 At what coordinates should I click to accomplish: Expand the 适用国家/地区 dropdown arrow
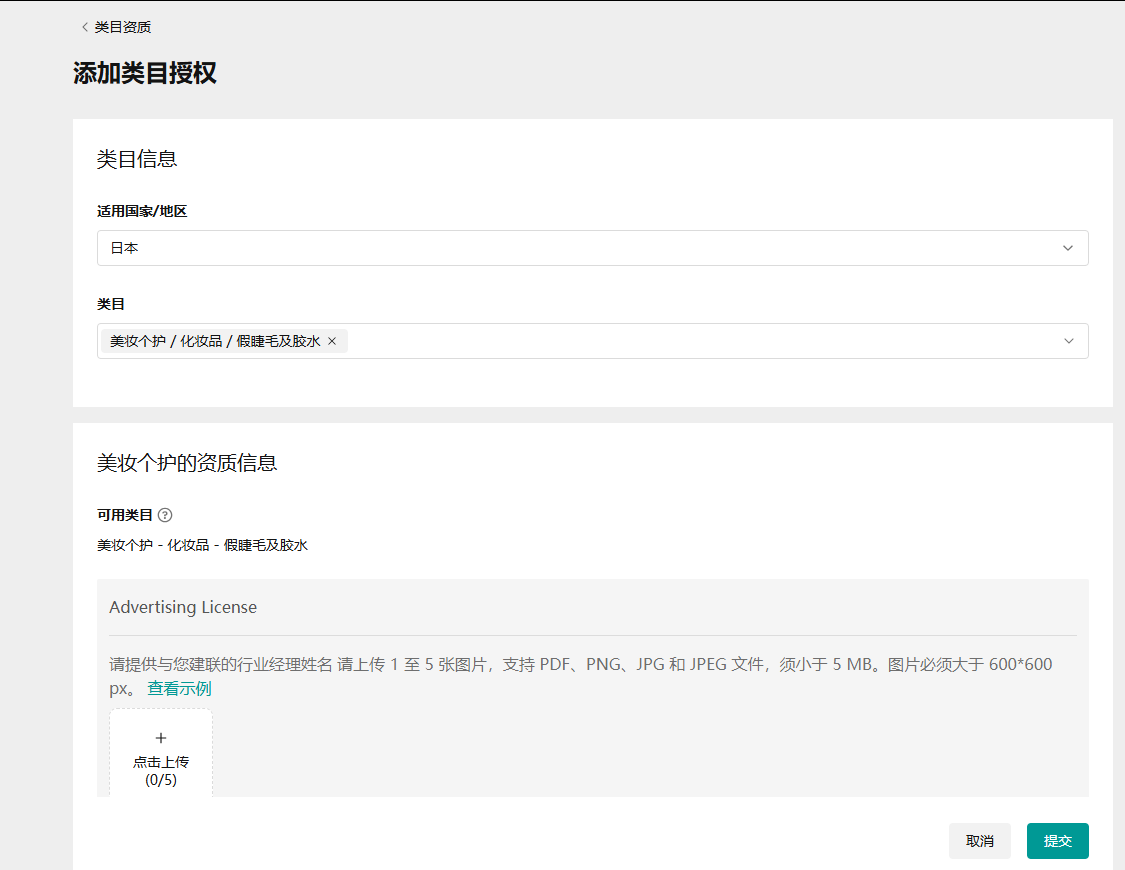point(1068,248)
